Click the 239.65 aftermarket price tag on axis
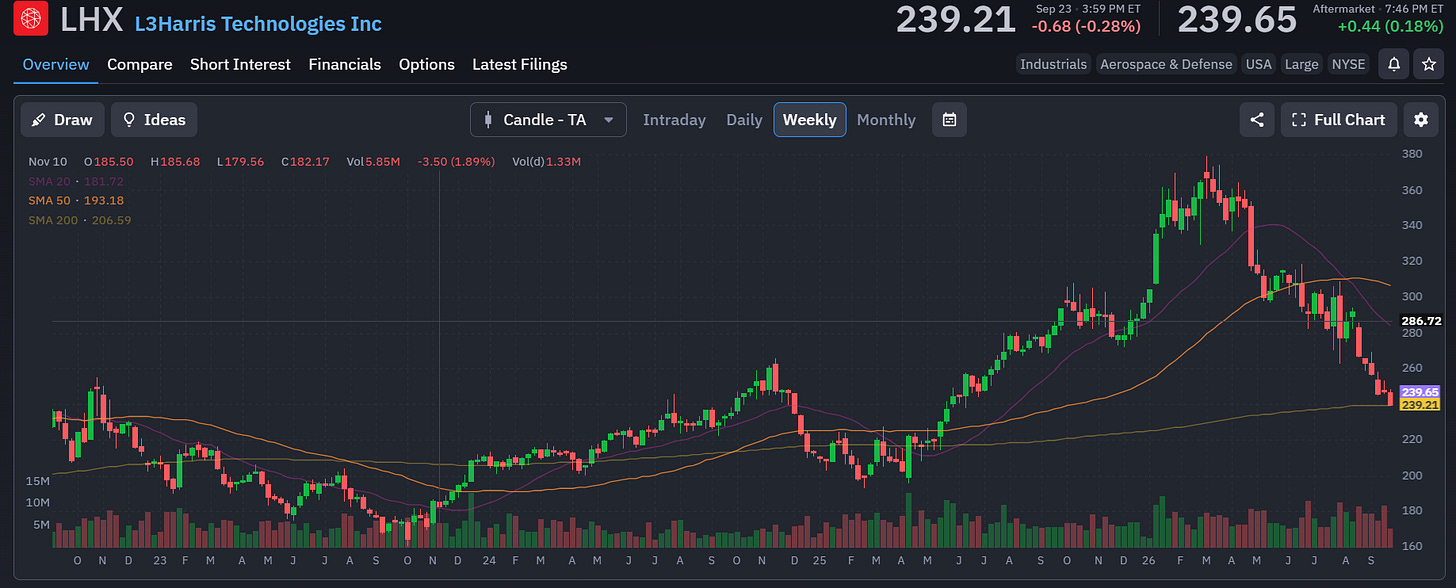This screenshot has width=1456, height=588. [1421, 392]
